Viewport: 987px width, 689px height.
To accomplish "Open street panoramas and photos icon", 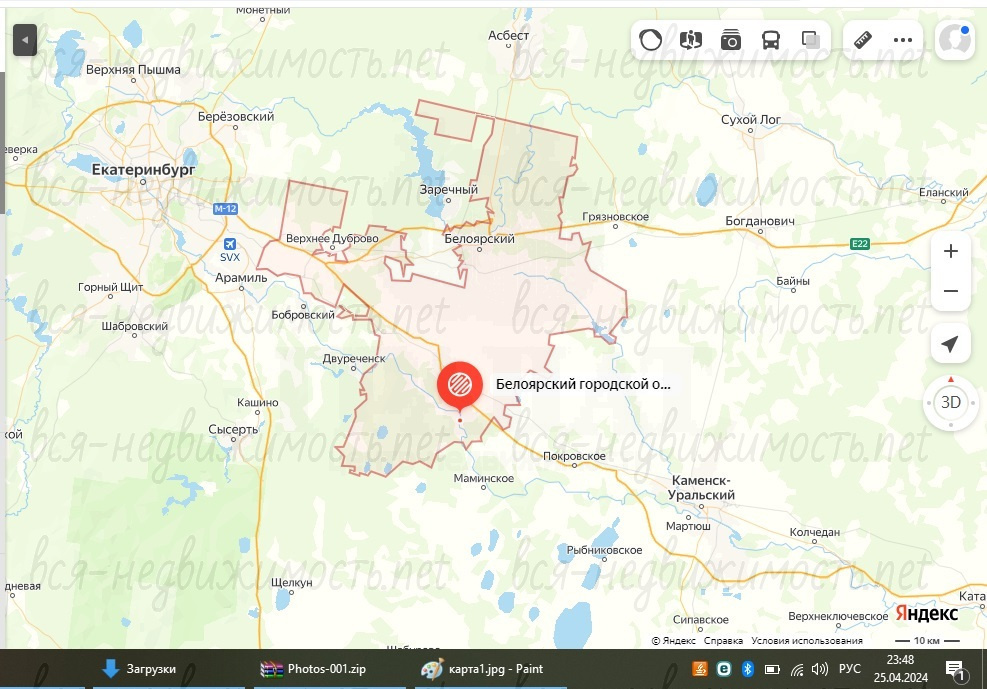I will pos(731,40).
